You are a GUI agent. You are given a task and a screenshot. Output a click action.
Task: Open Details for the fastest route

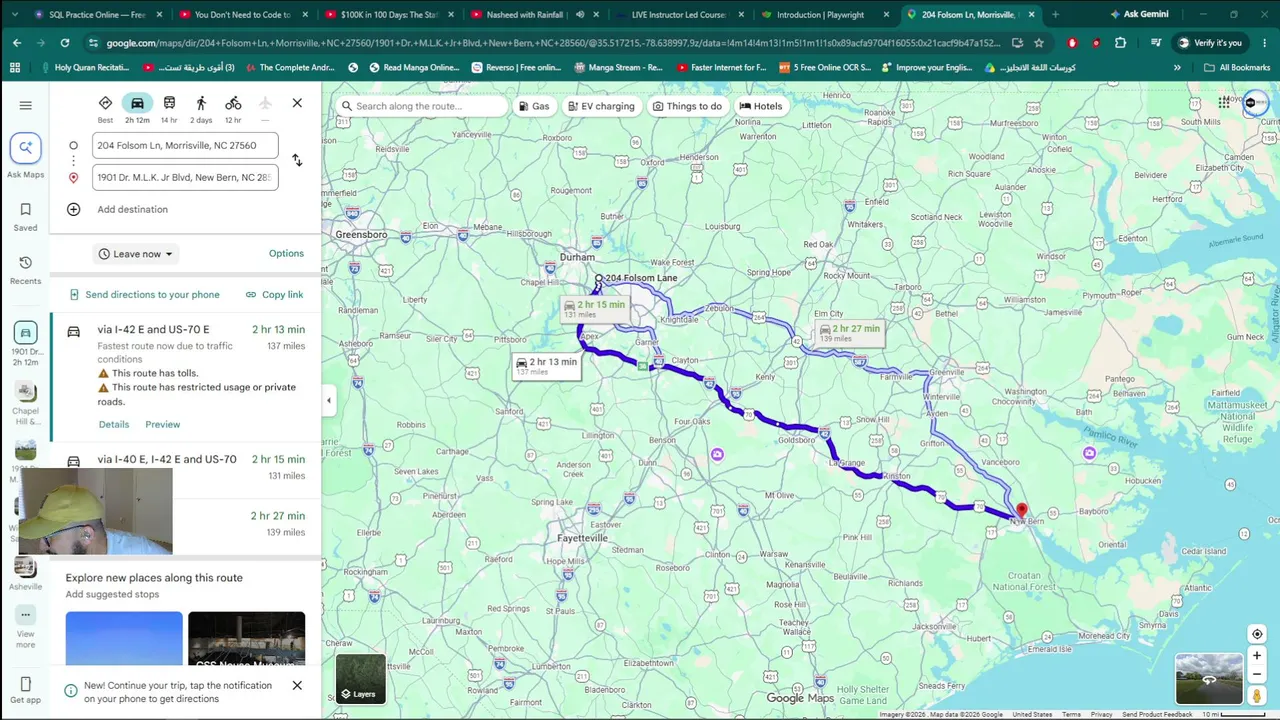[114, 425]
